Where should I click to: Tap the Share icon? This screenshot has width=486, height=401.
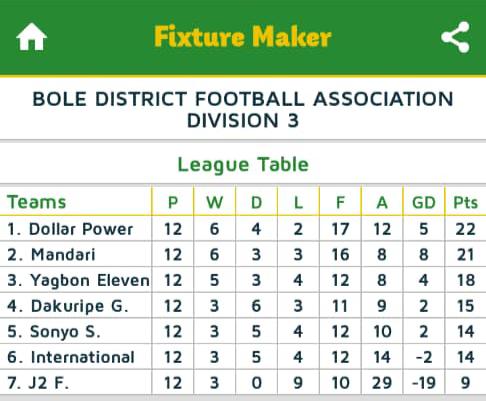coord(456,37)
